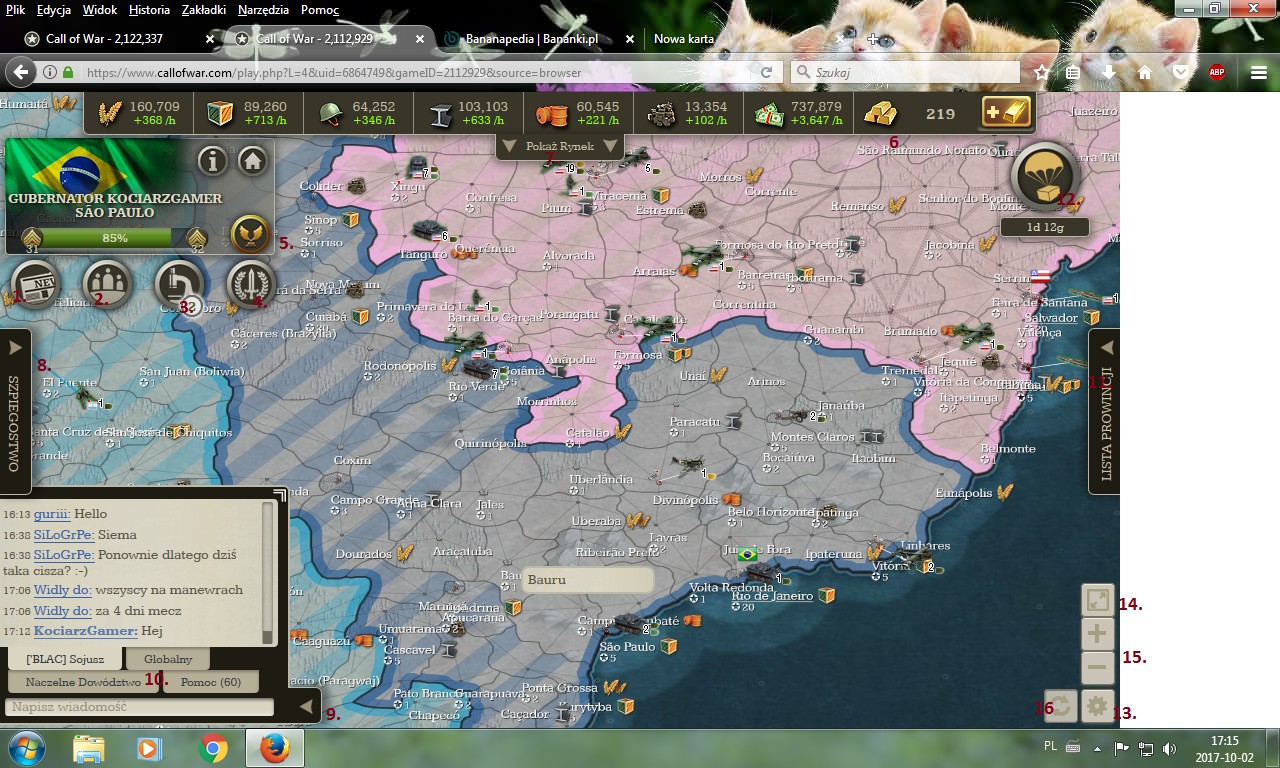The image size is (1280, 768).
Task: Click the Szukaj search box
Action: pos(905,73)
